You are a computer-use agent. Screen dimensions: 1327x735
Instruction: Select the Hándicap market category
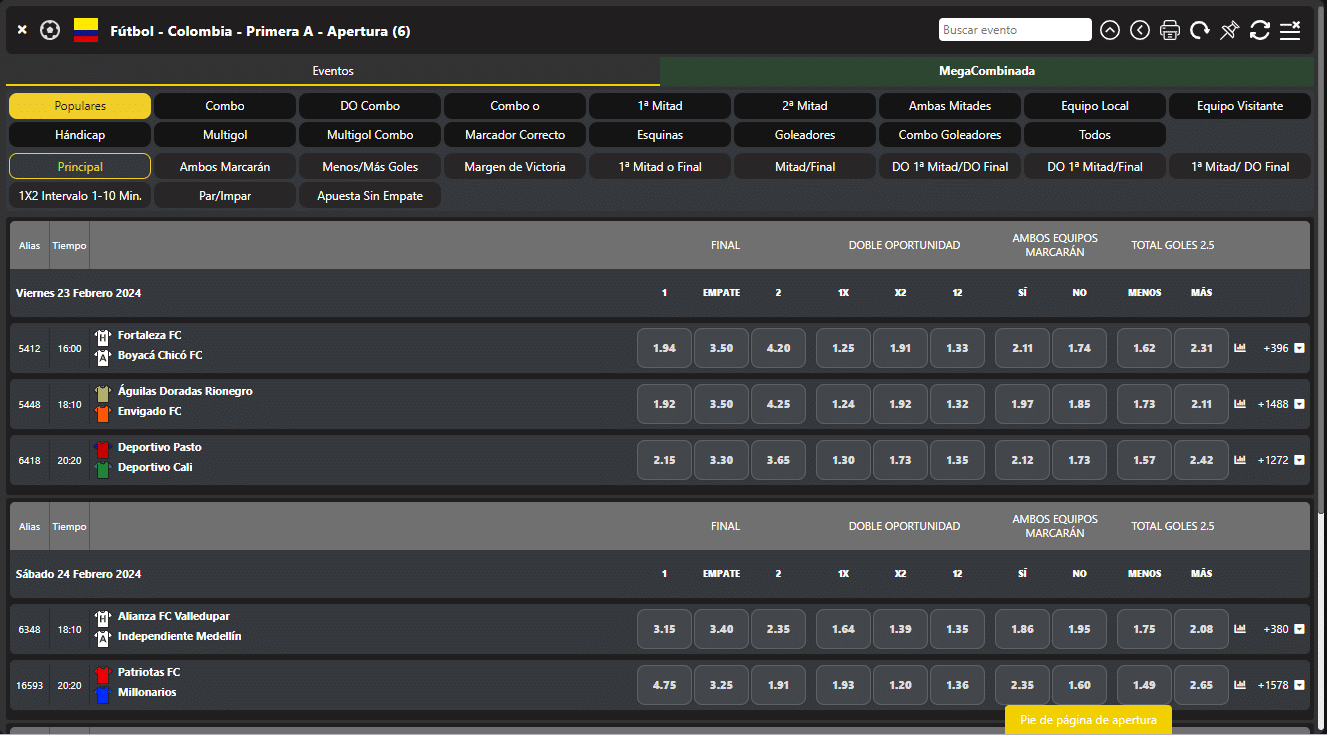(x=80, y=135)
